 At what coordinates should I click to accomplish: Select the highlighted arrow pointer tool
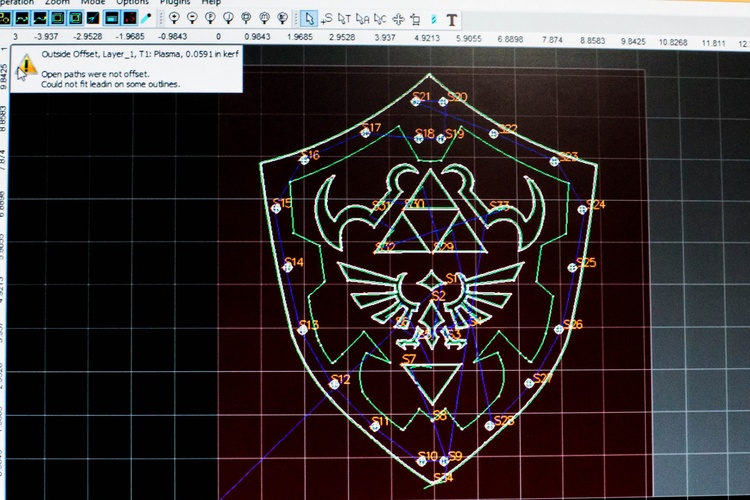click(309, 19)
